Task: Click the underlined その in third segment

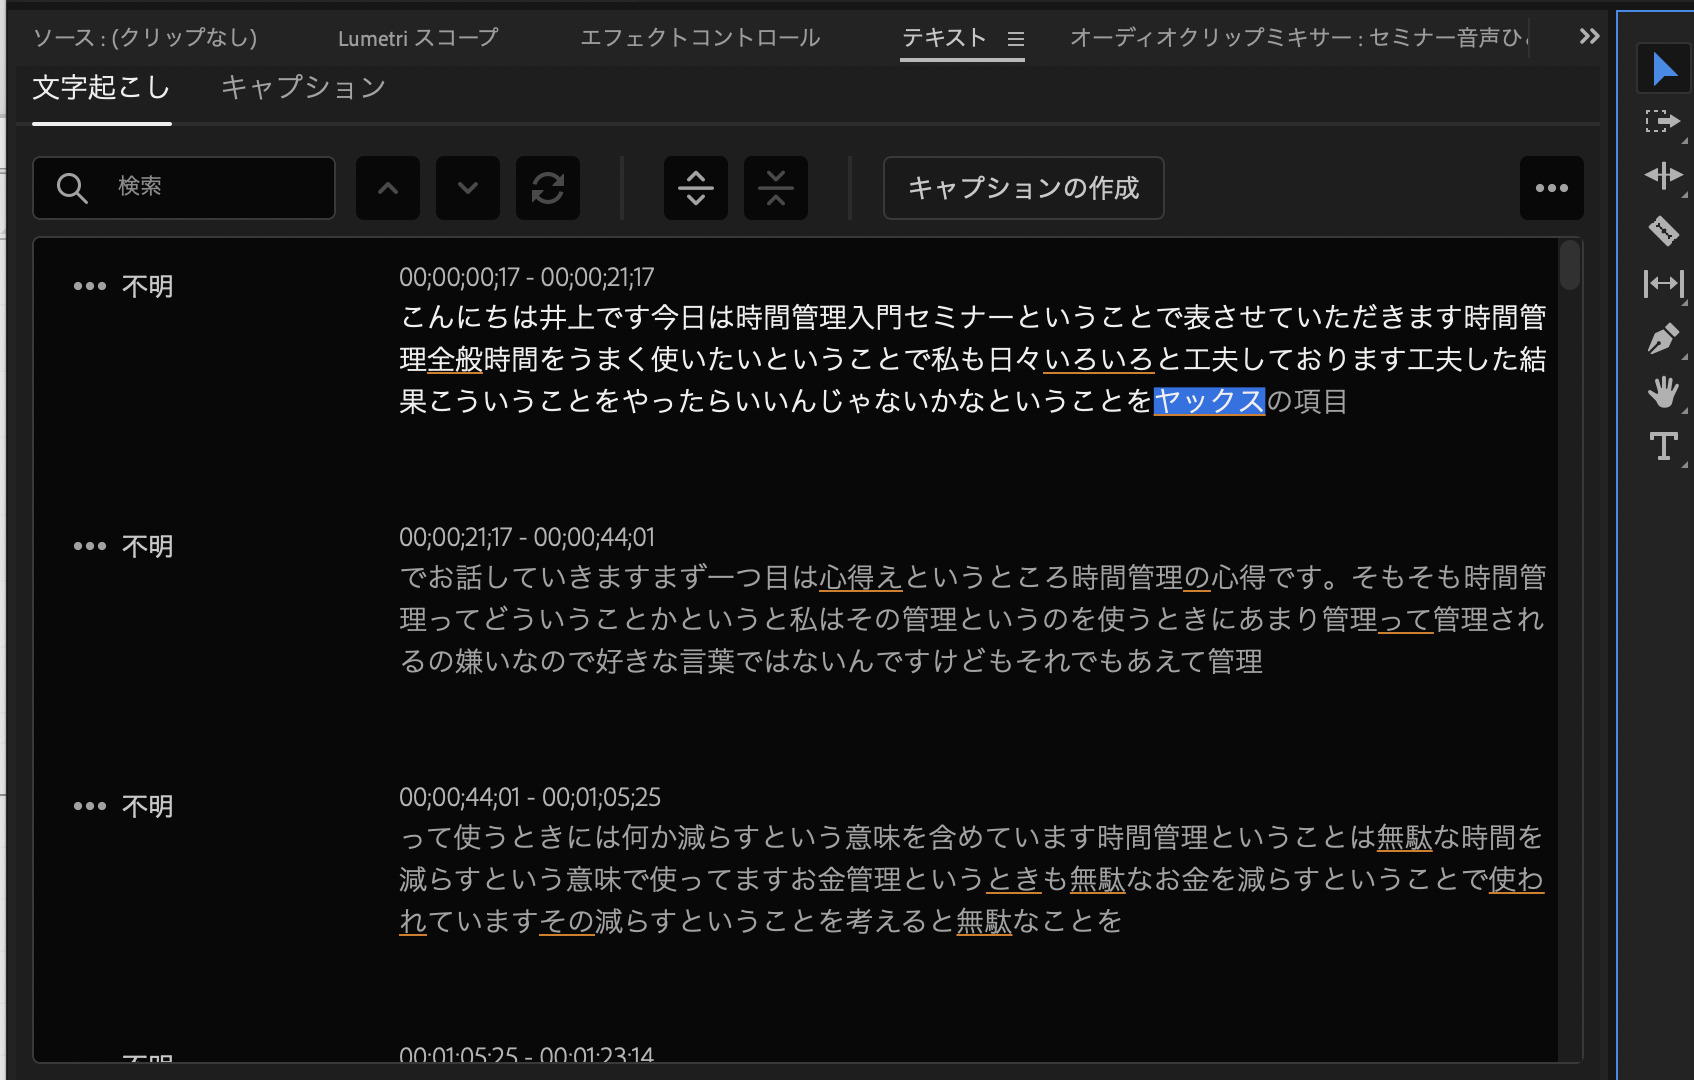Action: click(x=567, y=921)
